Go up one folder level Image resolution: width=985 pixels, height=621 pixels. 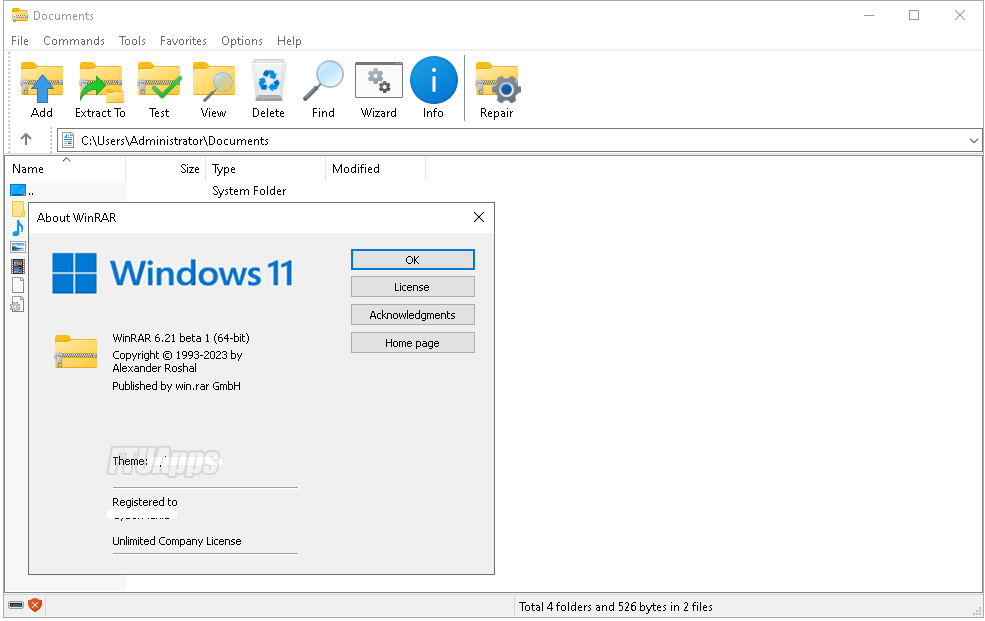(26, 139)
